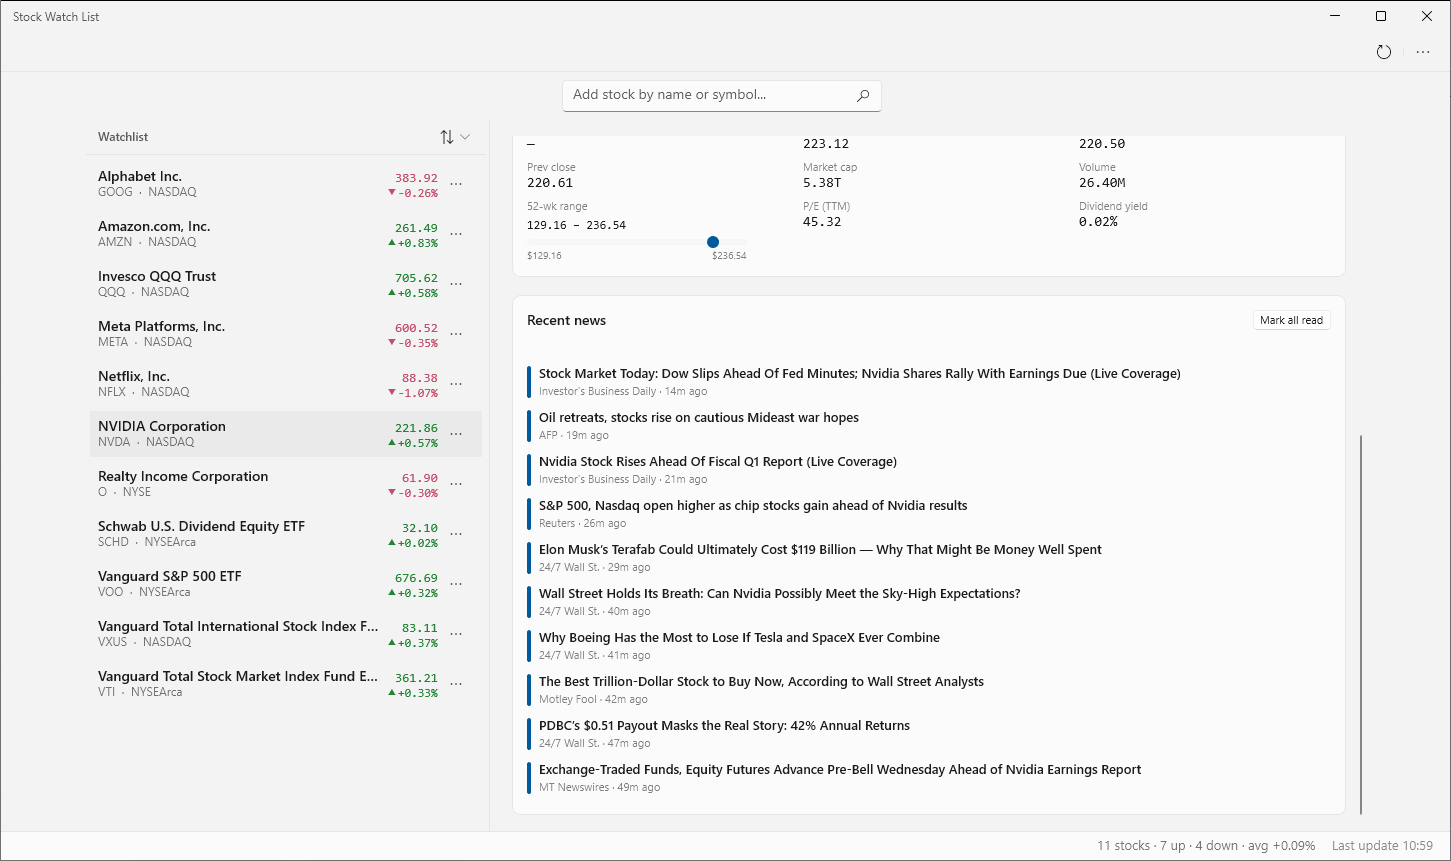This screenshot has height=861, width=1451.
Task: Open S&P 500, Nasdaq open higher article
Action: pyautogui.click(x=753, y=506)
